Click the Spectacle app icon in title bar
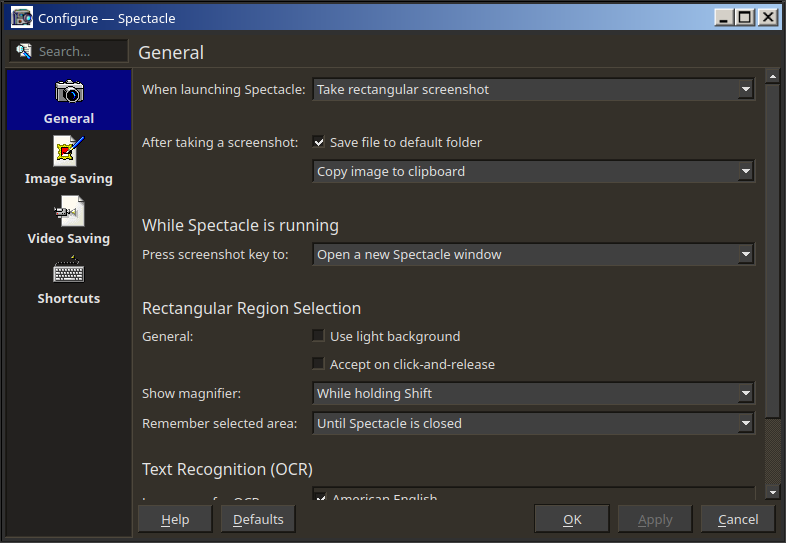The height and width of the screenshot is (543, 786). pos(22,18)
